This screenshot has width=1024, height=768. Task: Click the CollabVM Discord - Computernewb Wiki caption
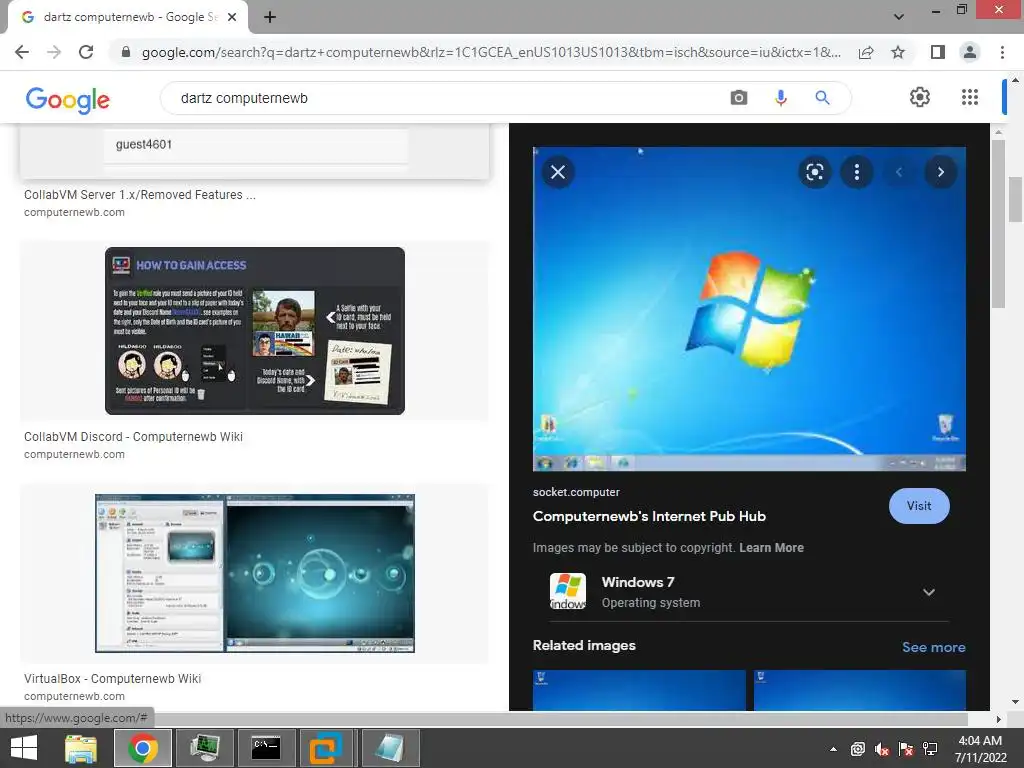click(x=133, y=436)
